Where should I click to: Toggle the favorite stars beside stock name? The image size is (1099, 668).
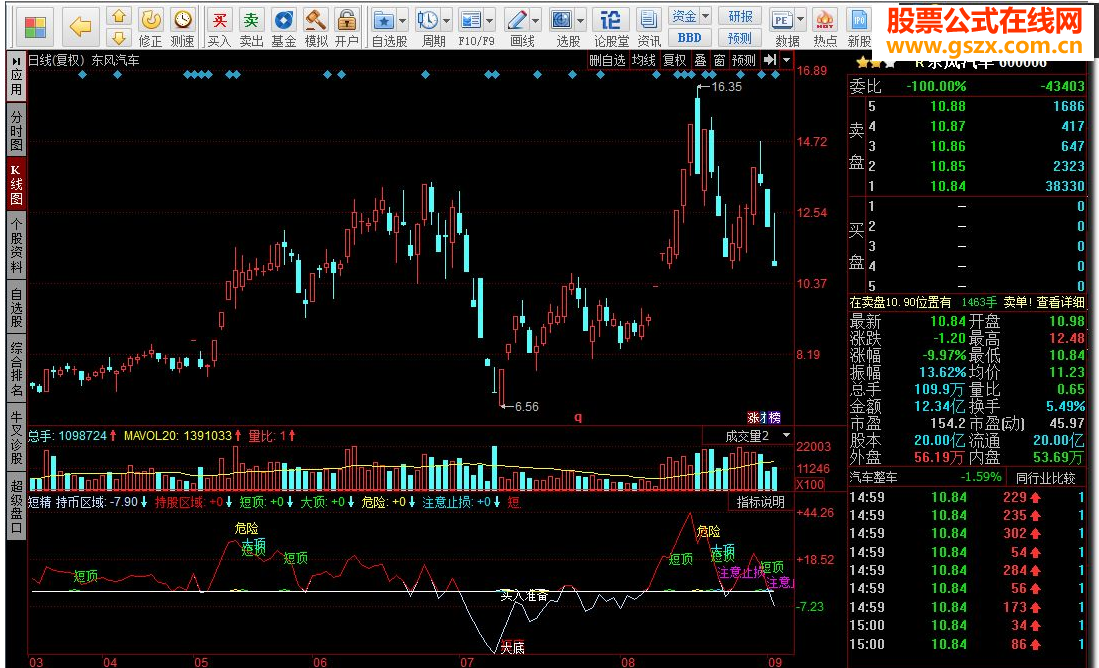[875, 63]
